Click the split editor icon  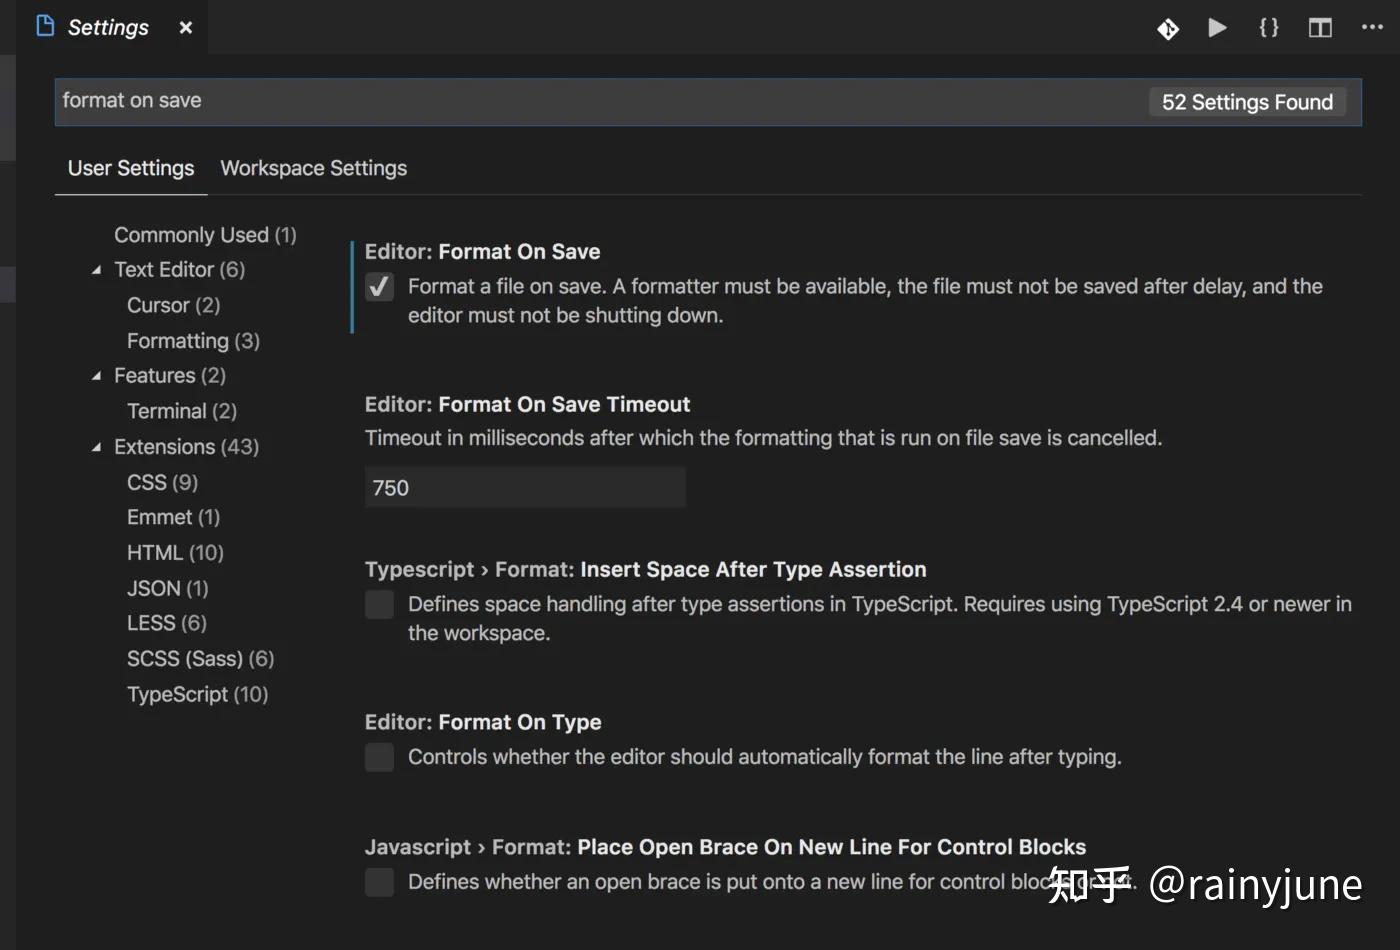pyautogui.click(x=1320, y=28)
